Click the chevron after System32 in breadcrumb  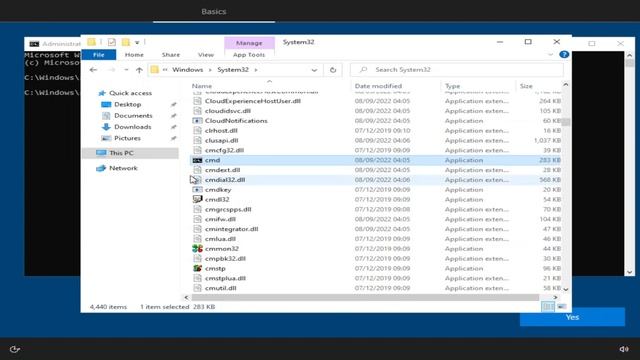pyautogui.click(x=256, y=70)
